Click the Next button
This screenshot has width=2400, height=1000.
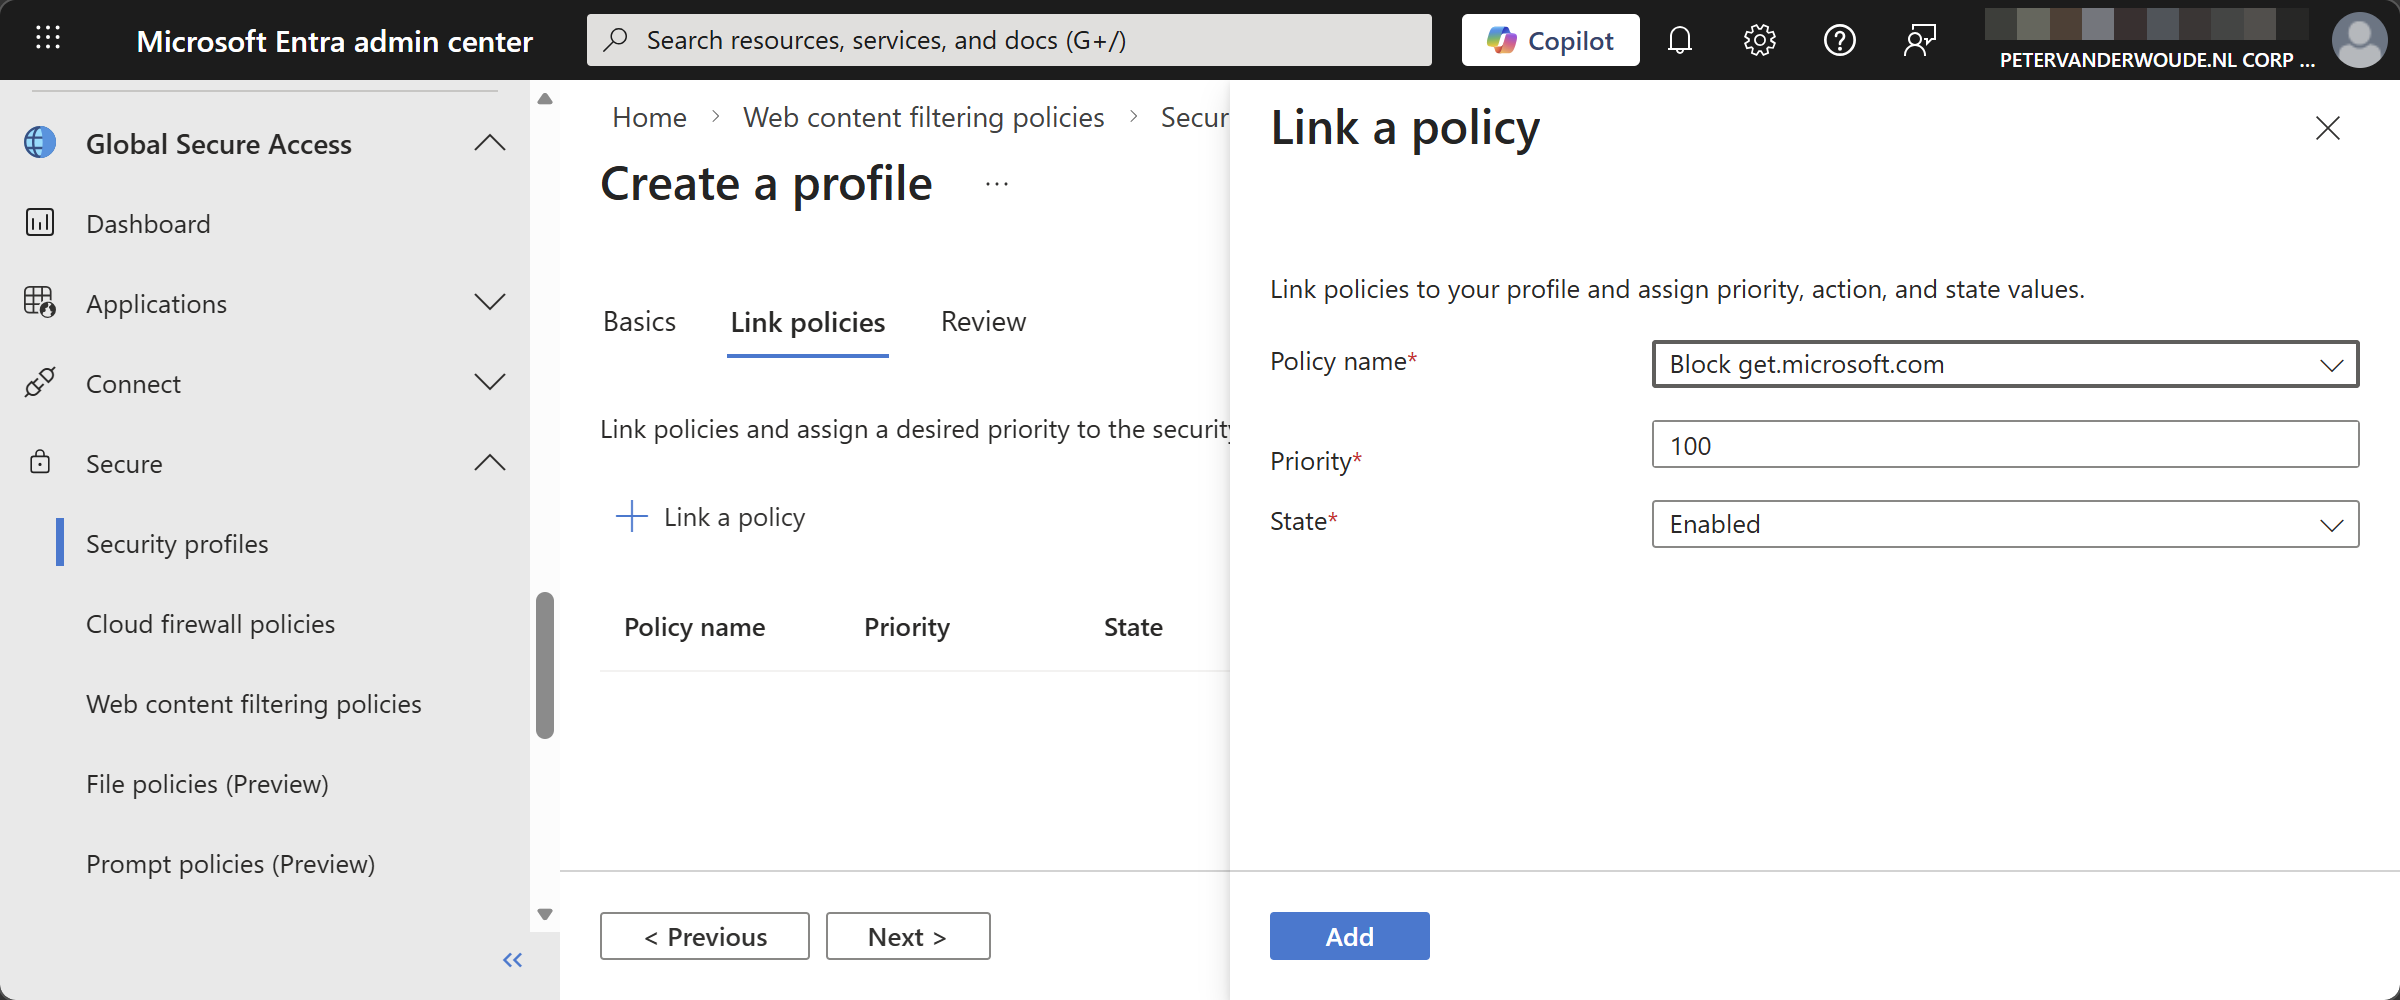907,936
